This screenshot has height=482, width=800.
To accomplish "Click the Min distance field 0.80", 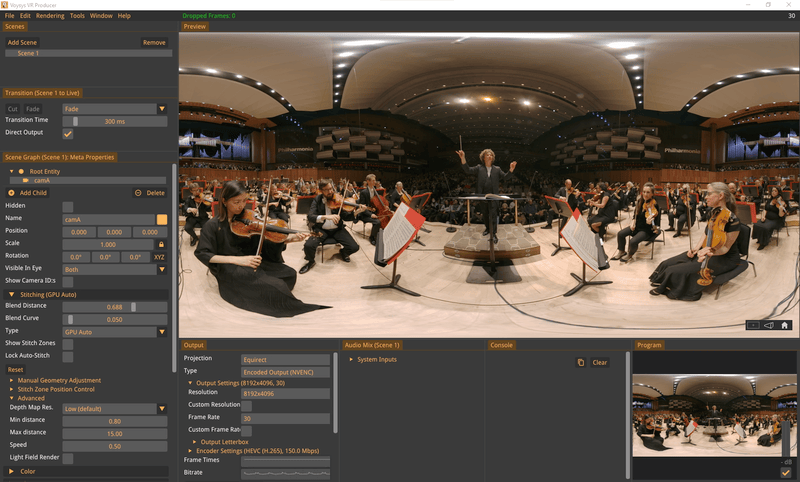I will point(115,421).
